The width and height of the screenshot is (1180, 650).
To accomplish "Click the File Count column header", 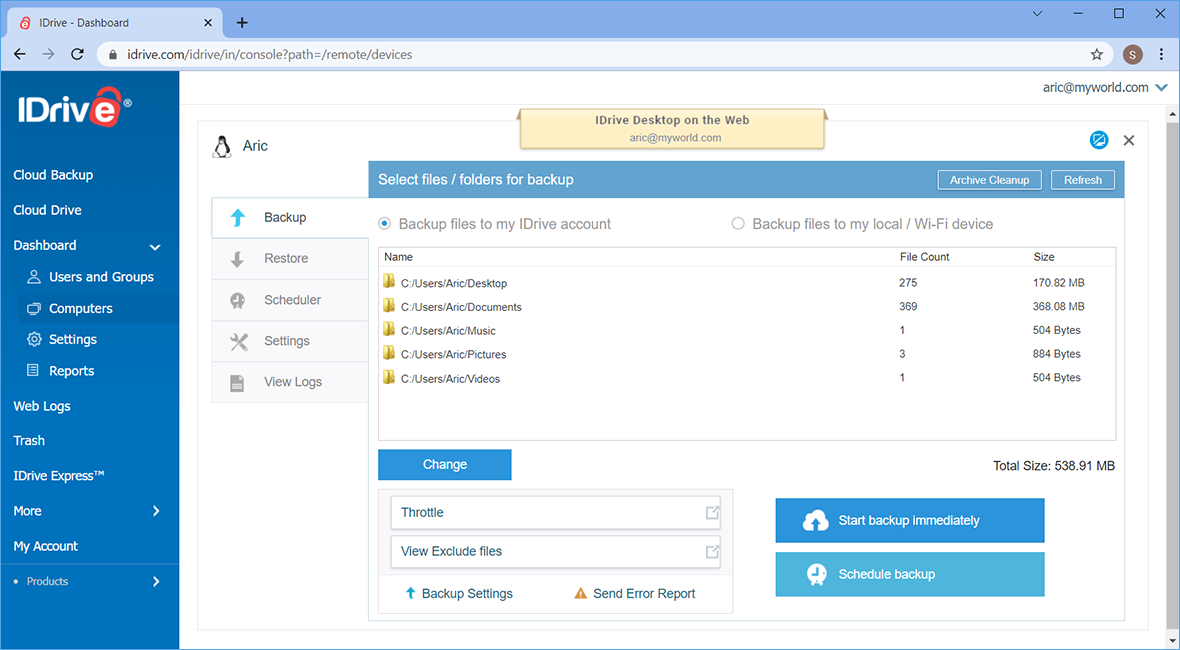I will [925, 257].
